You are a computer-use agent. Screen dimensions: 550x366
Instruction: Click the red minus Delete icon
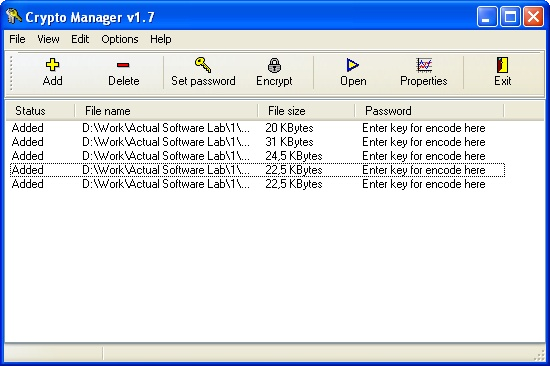(x=123, y=65)
